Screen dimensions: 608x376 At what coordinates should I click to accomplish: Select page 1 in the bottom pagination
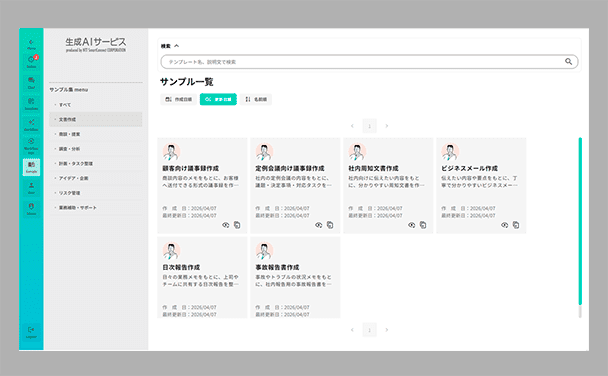click(370, 330)
